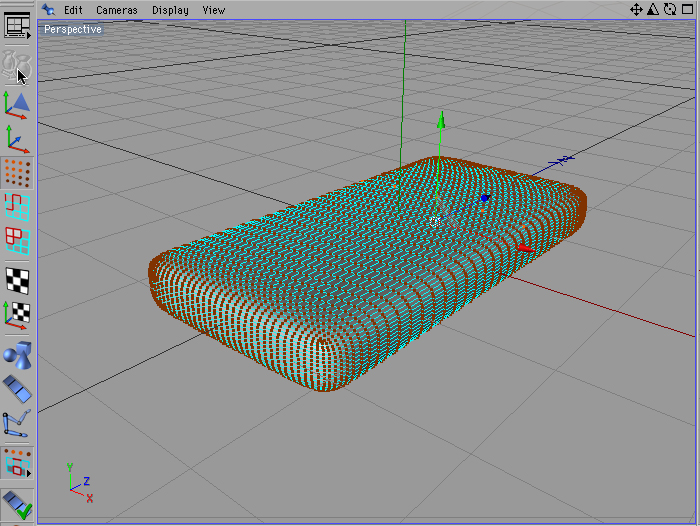Open the selection mode combo icon

(x=17, y=463)
